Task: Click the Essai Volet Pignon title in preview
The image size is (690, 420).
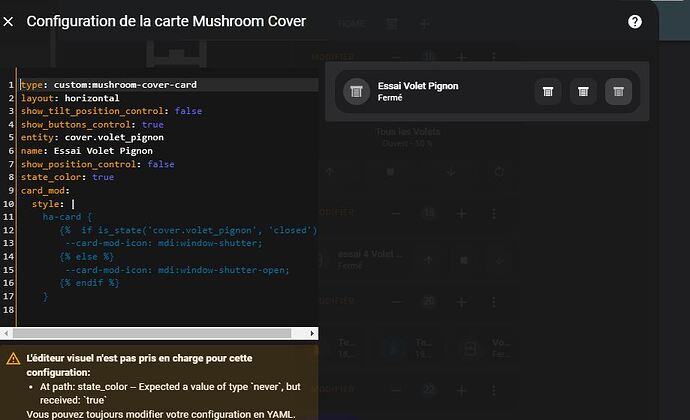Action: [x=418, y=86]
